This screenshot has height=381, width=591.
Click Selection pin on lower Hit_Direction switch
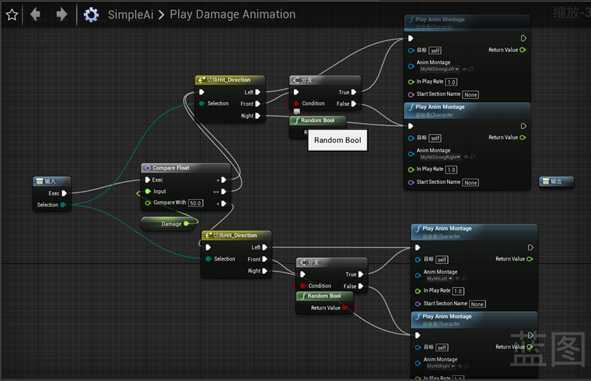[208, 259]
